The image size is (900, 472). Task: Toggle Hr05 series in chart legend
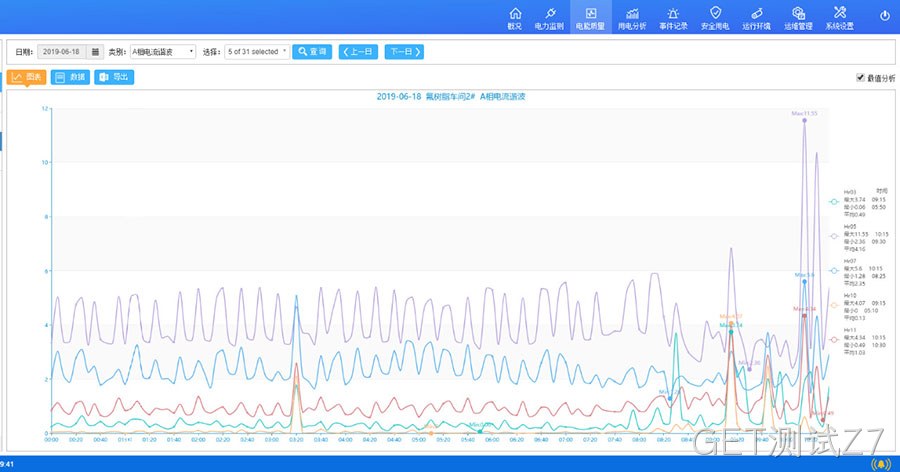pos(834,236)
